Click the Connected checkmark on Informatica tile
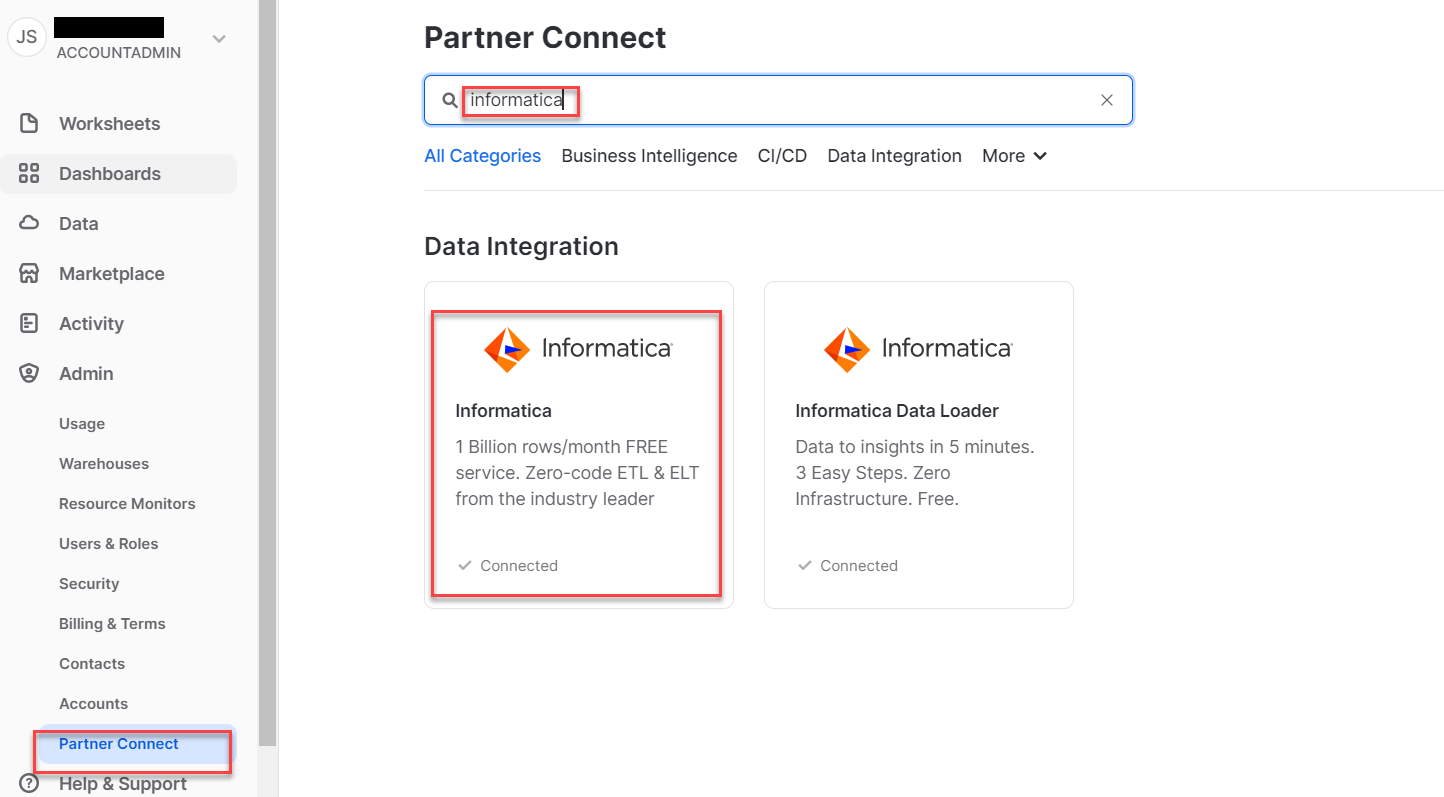The image size is (1444, 797). click(464, 565)
